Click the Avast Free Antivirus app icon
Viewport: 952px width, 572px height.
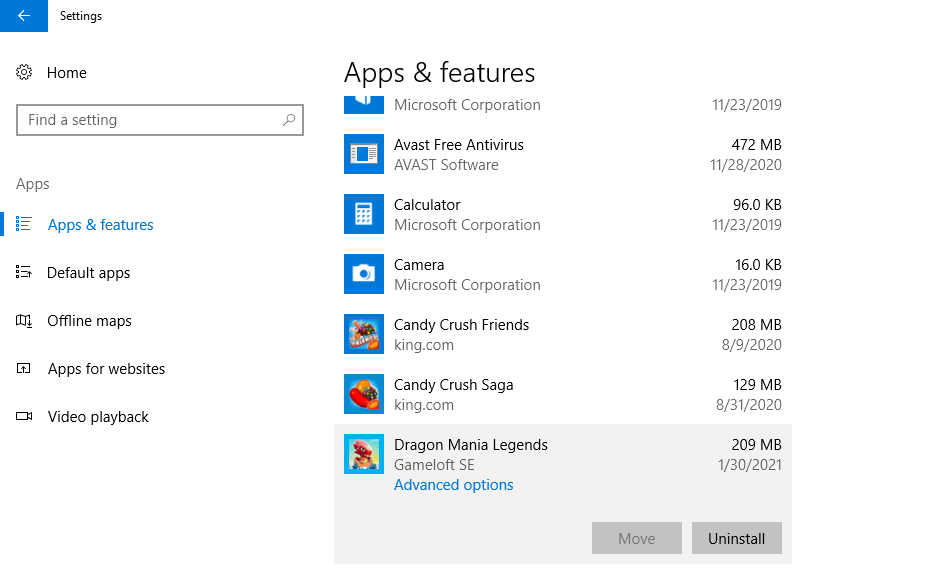[x=363, y=154]
